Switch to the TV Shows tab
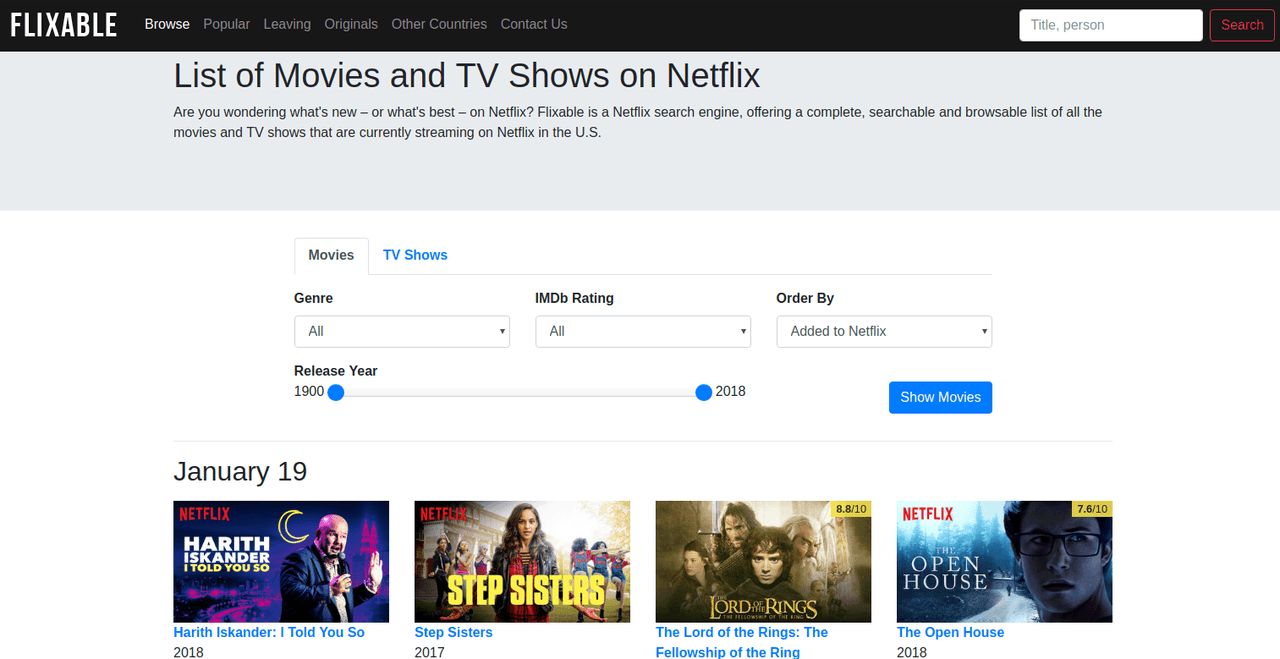This screenshot has height=659, width=1280. tap(415, 255)
